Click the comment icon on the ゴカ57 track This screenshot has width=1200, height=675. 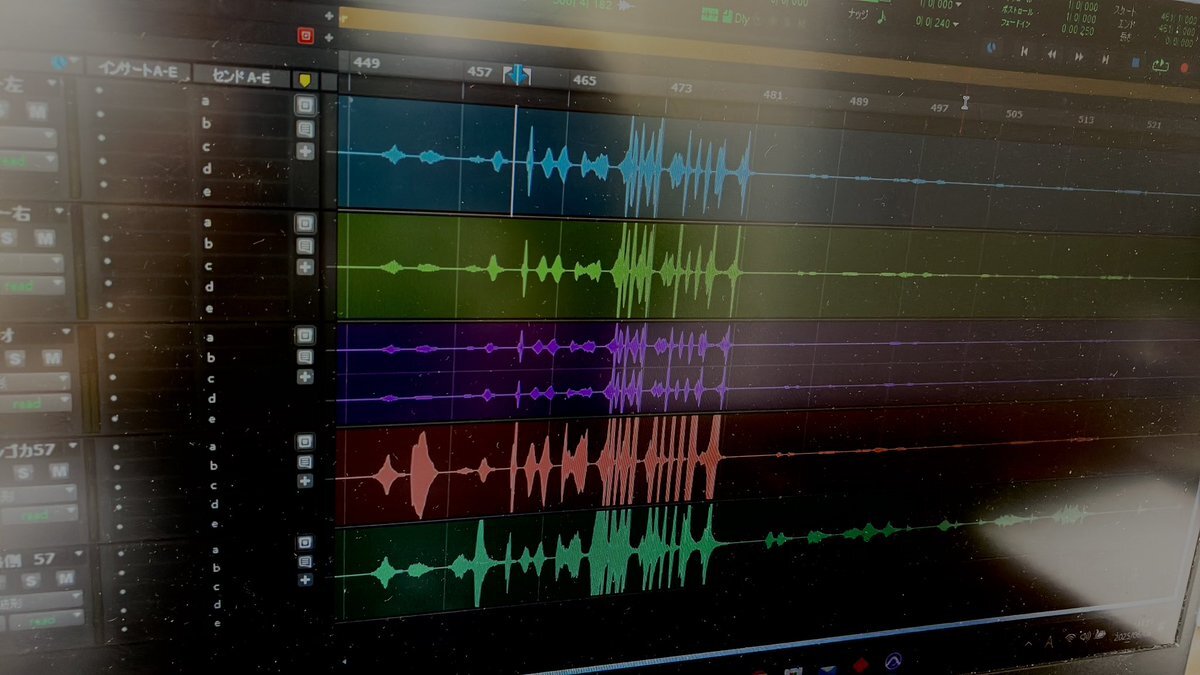click(x=305, y=461)
